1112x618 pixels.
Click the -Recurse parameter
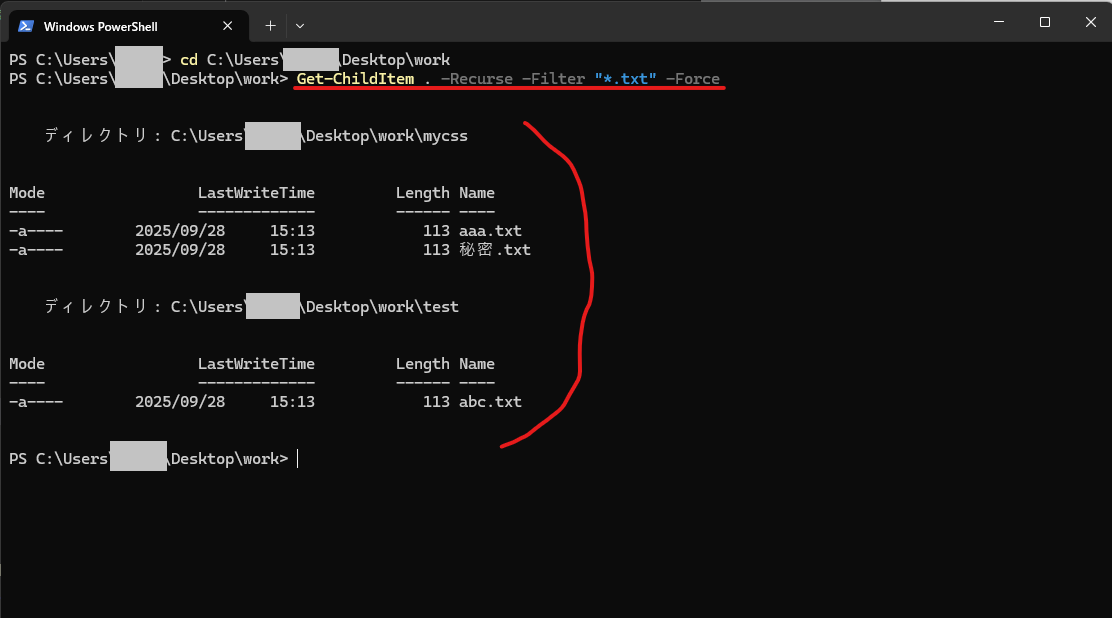[477, 79]
